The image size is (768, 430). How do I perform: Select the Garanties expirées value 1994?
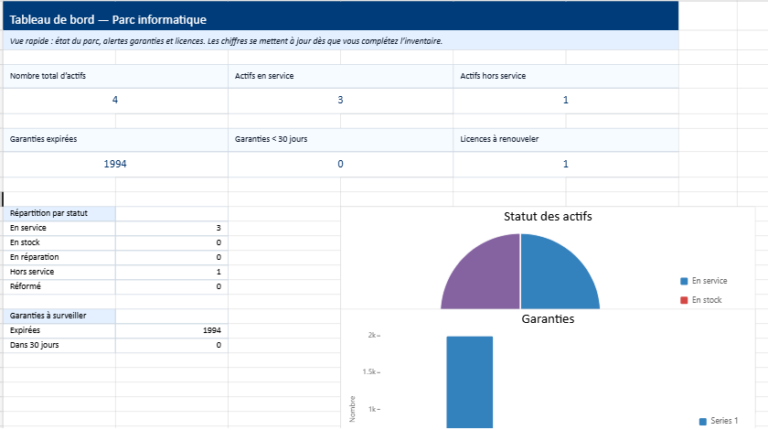[x=115, y=164]
